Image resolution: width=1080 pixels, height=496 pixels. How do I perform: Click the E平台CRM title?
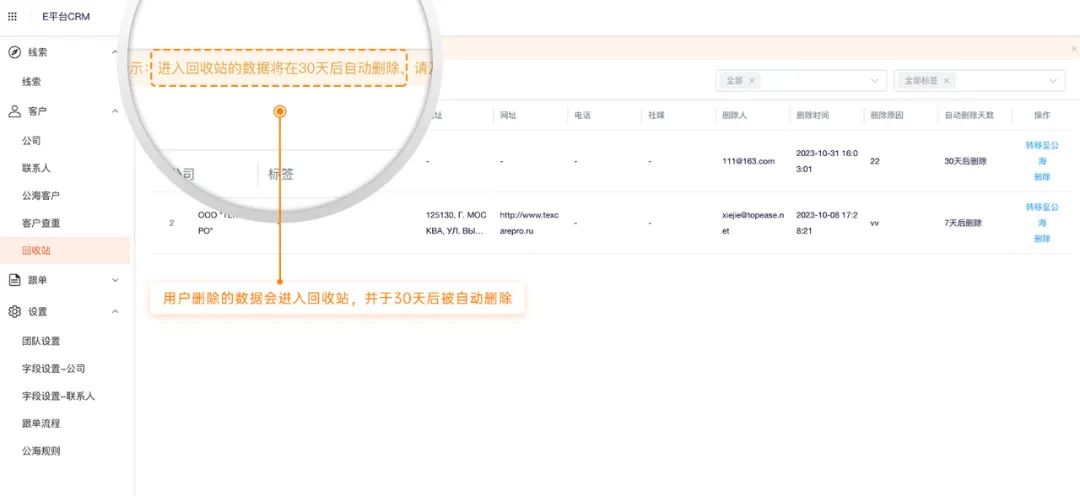(66, 17)
